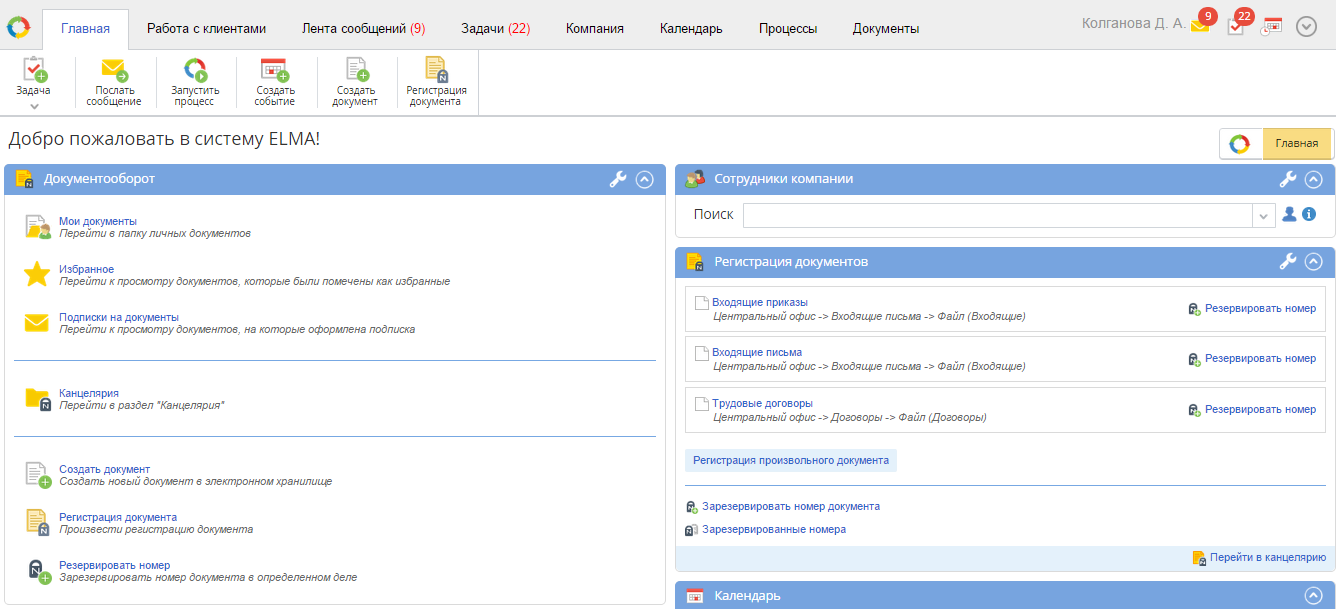
Task: Collapse the Регистрация документов portlet
Action: click(x=1314, y=261)
